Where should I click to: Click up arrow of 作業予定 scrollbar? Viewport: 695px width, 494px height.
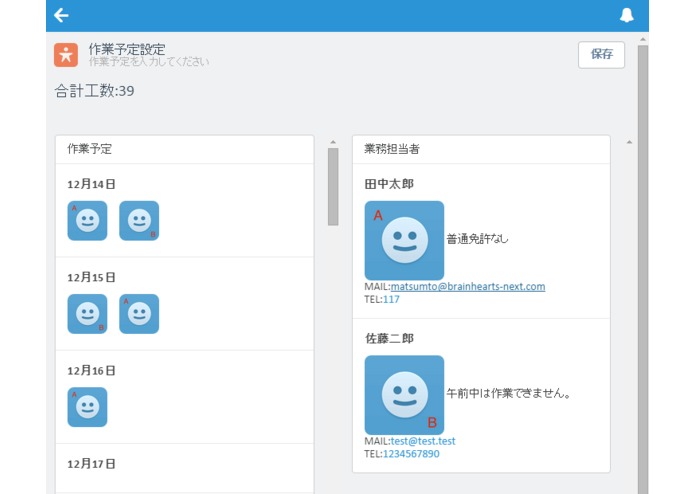point(333,142)
